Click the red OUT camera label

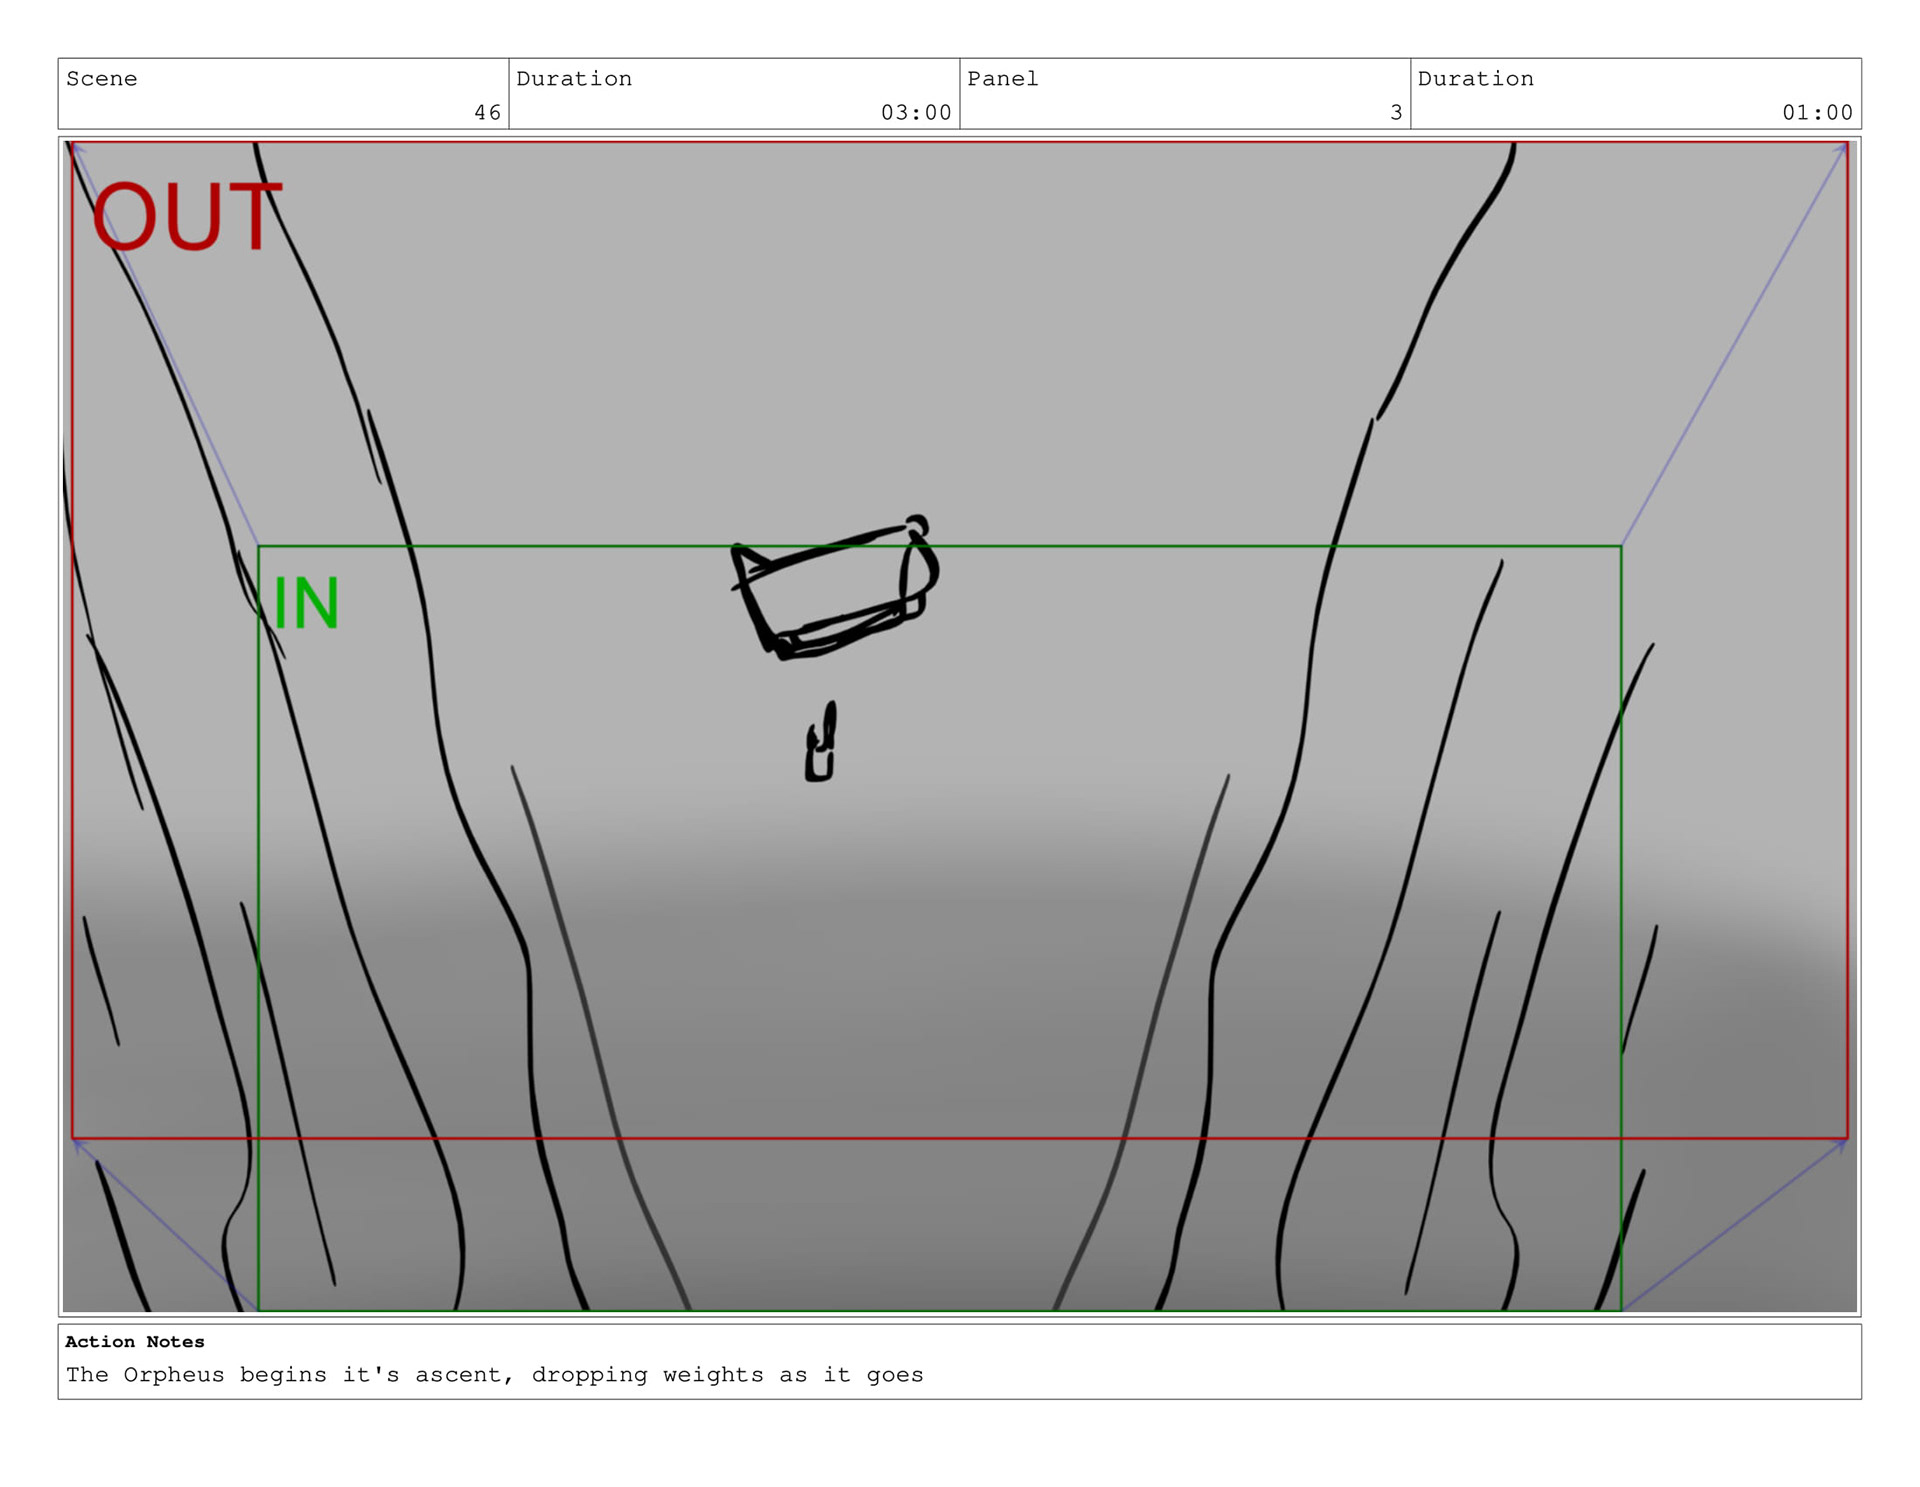pos(186,216)
